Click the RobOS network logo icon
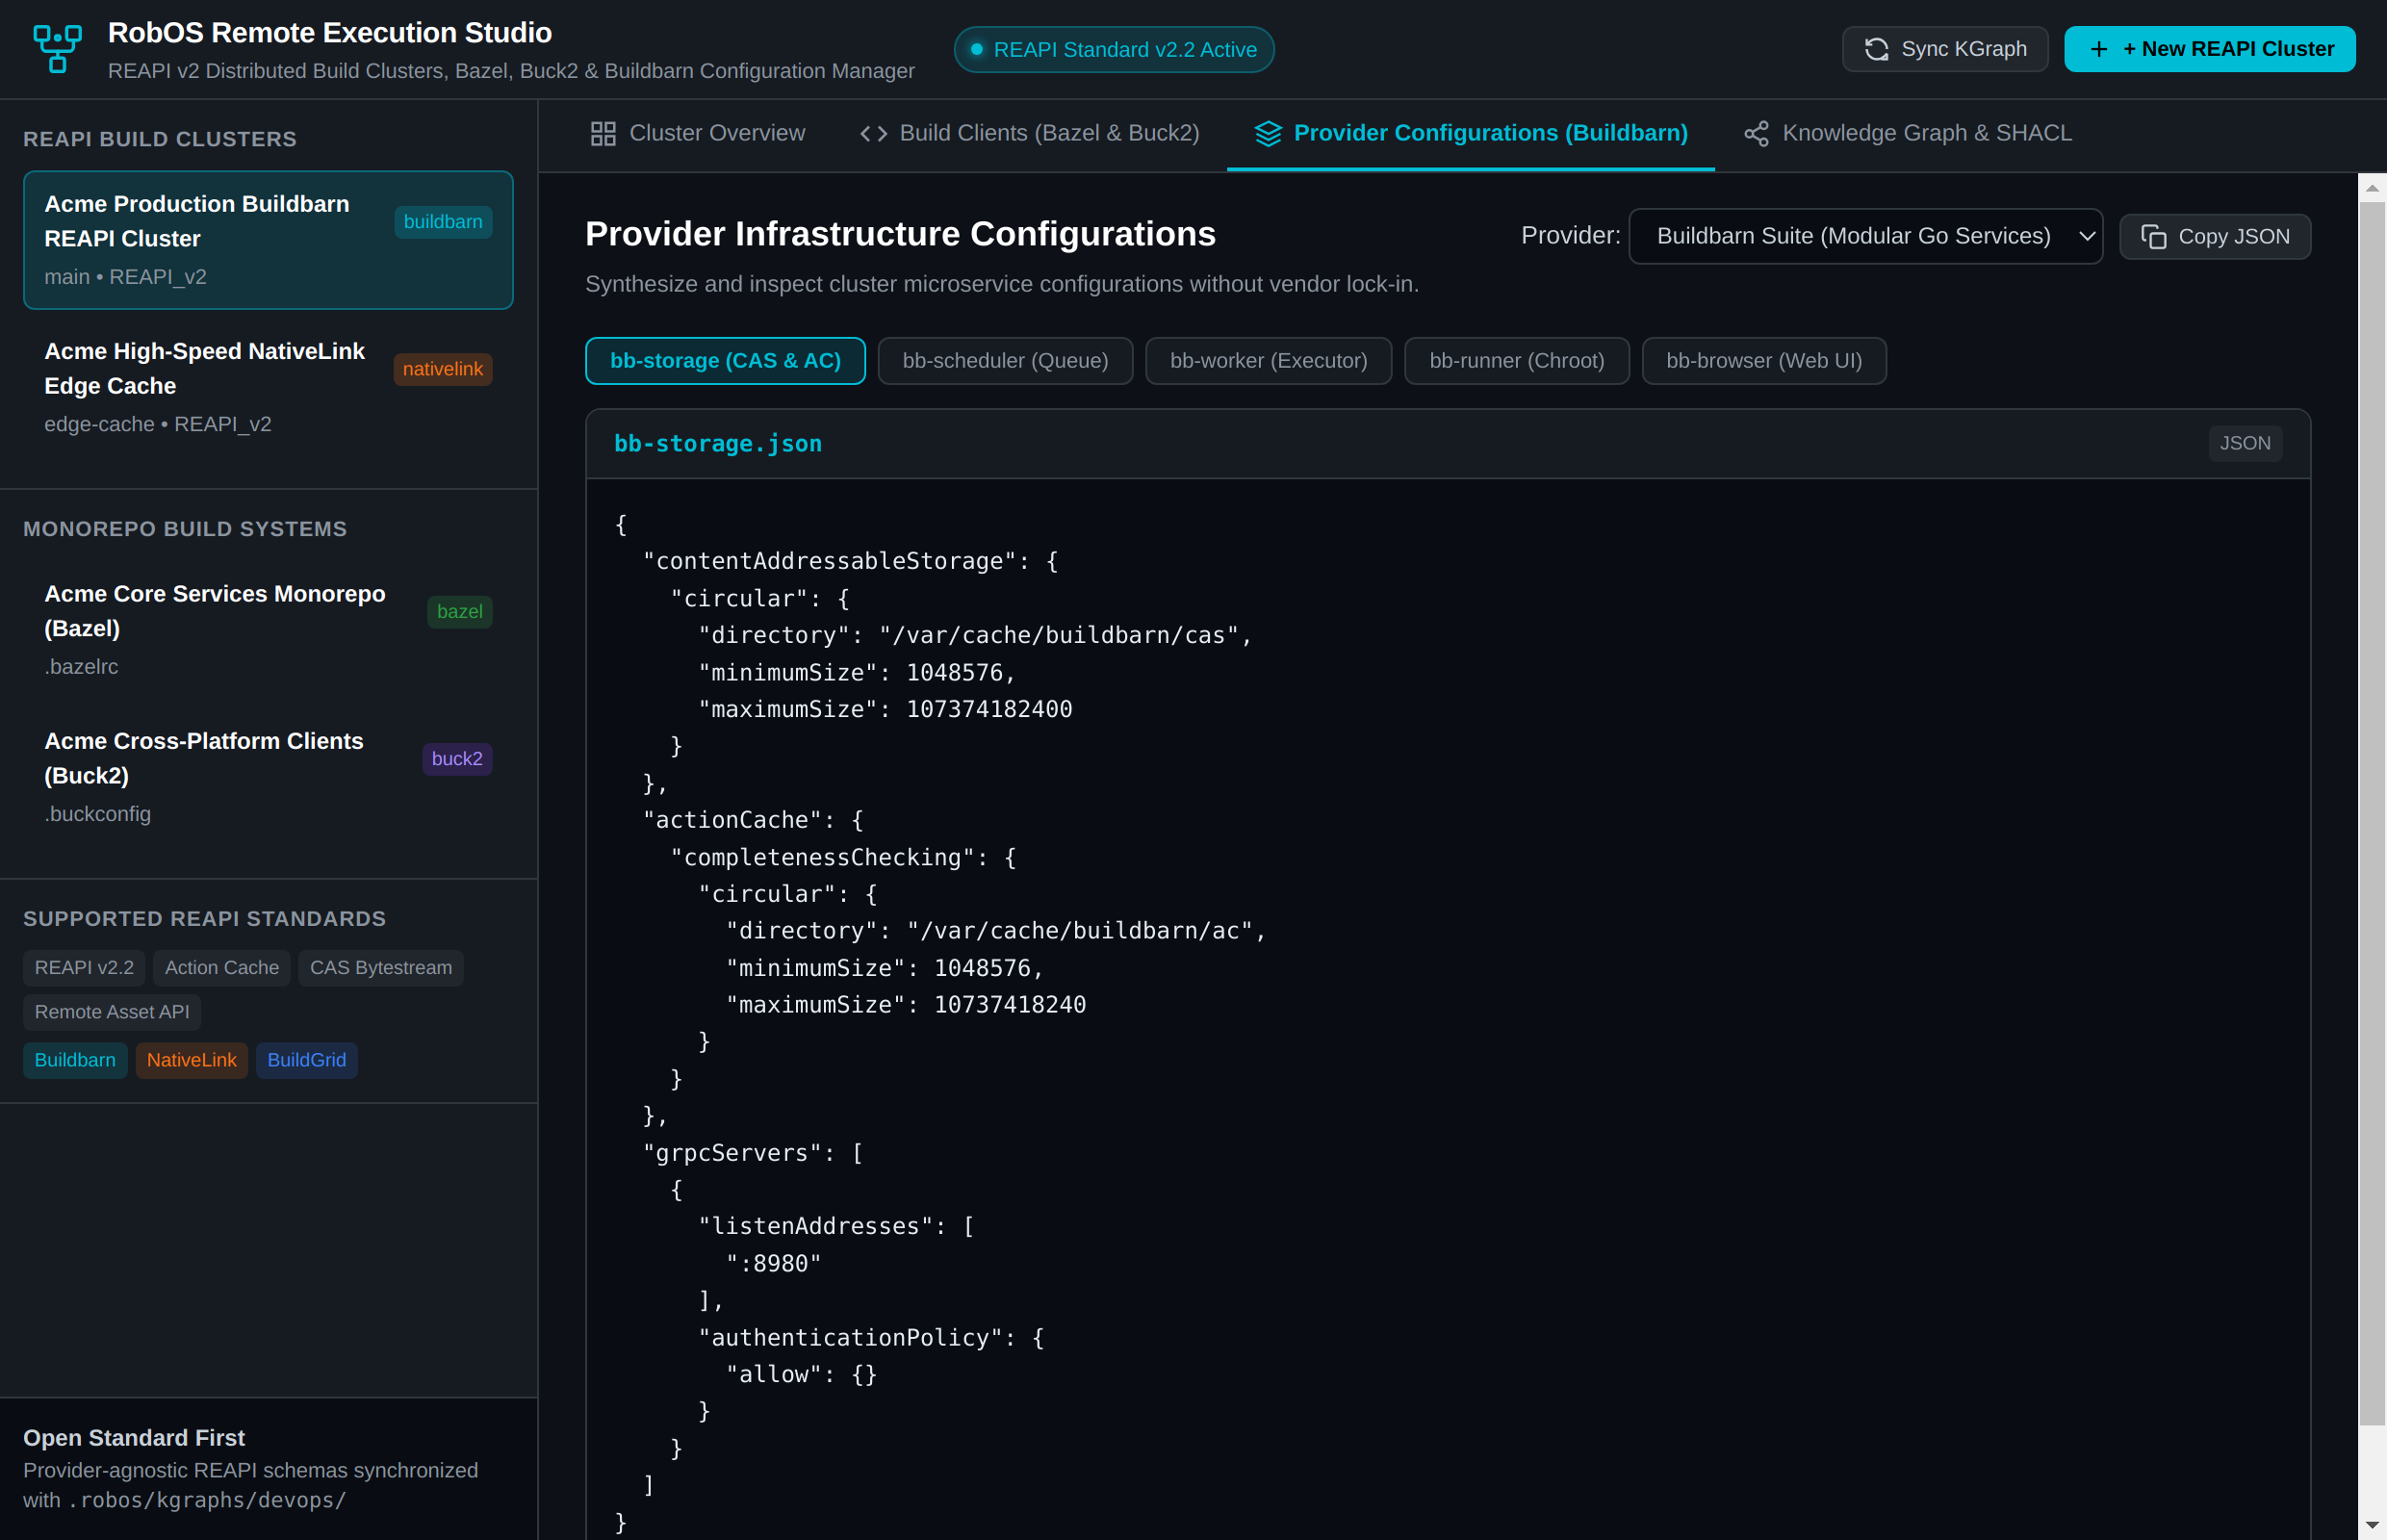The height and width of the screenshot is (1540, 2387). coord(57,48)
